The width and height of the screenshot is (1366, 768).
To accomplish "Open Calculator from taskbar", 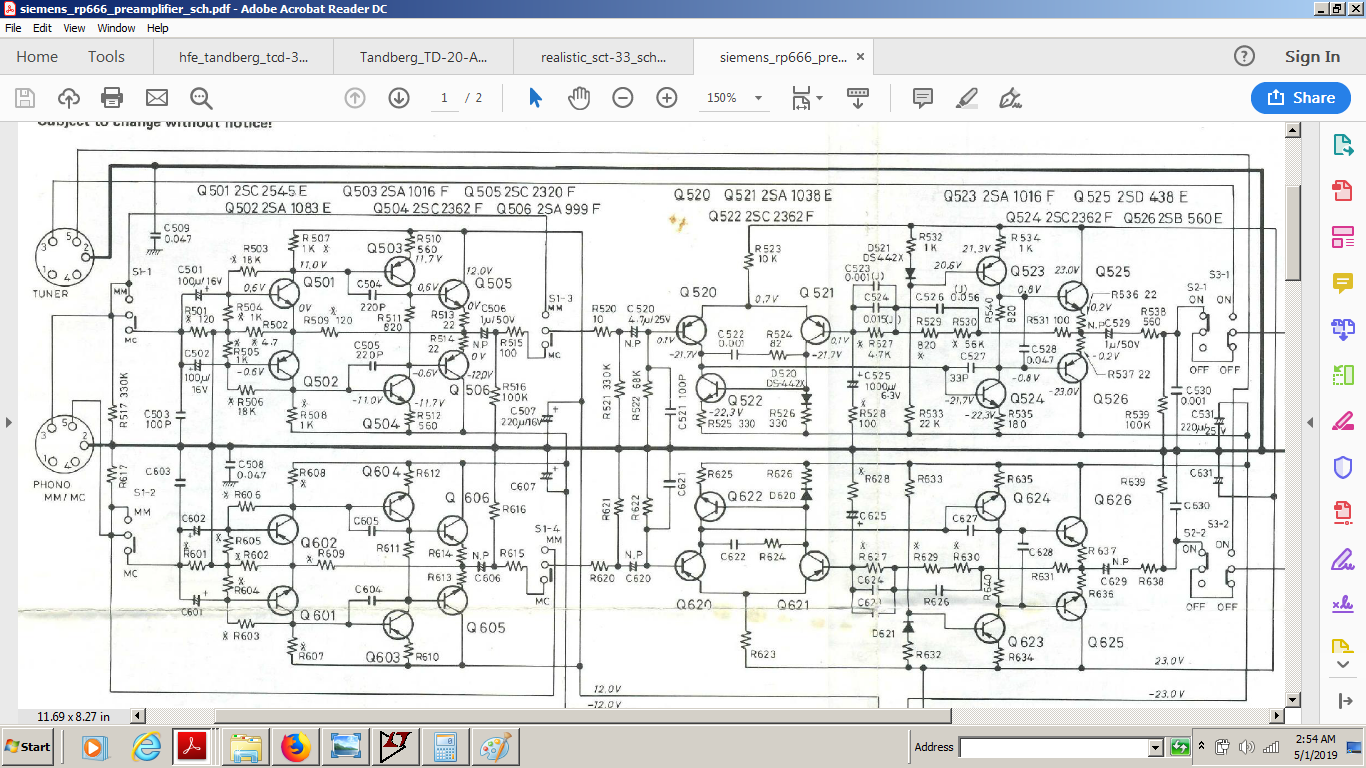I will tap(445, 747).
